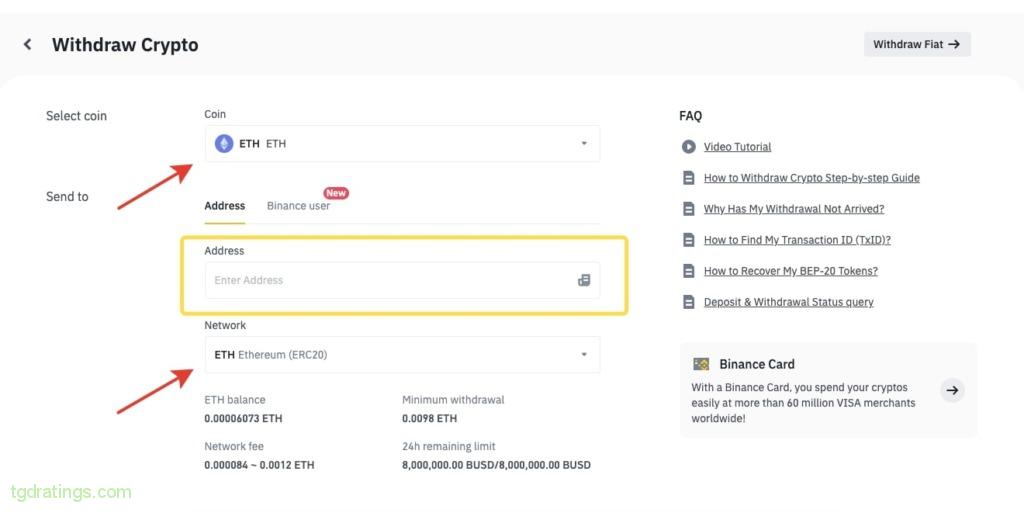
Task: Open How to Withdraw Crypto Step-by-step Guide
Action: pyautogui.click(x=812, y=178)
